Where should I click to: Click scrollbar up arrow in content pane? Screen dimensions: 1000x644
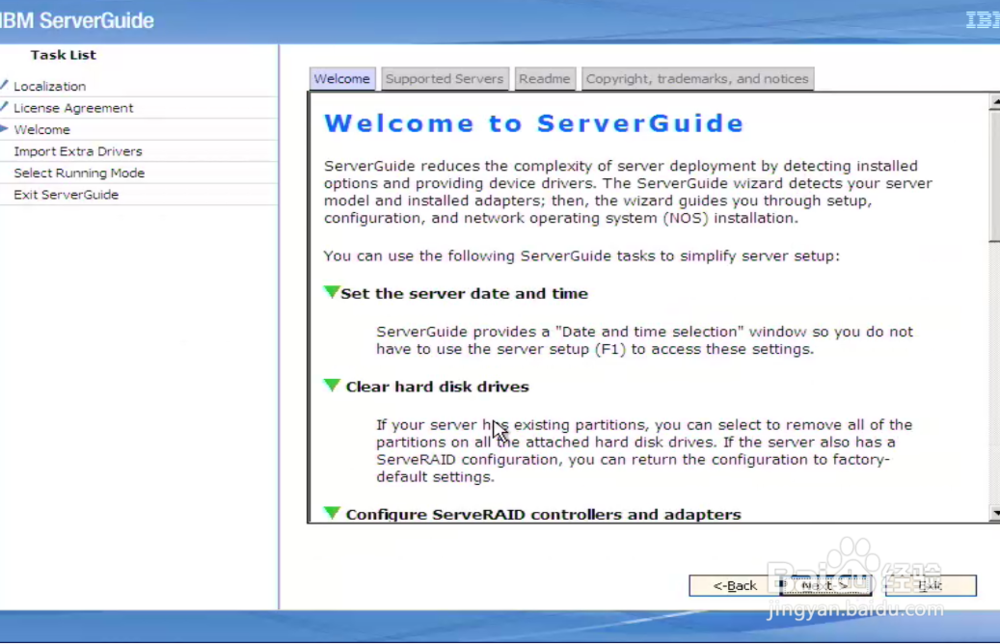[x=995, y=101]
